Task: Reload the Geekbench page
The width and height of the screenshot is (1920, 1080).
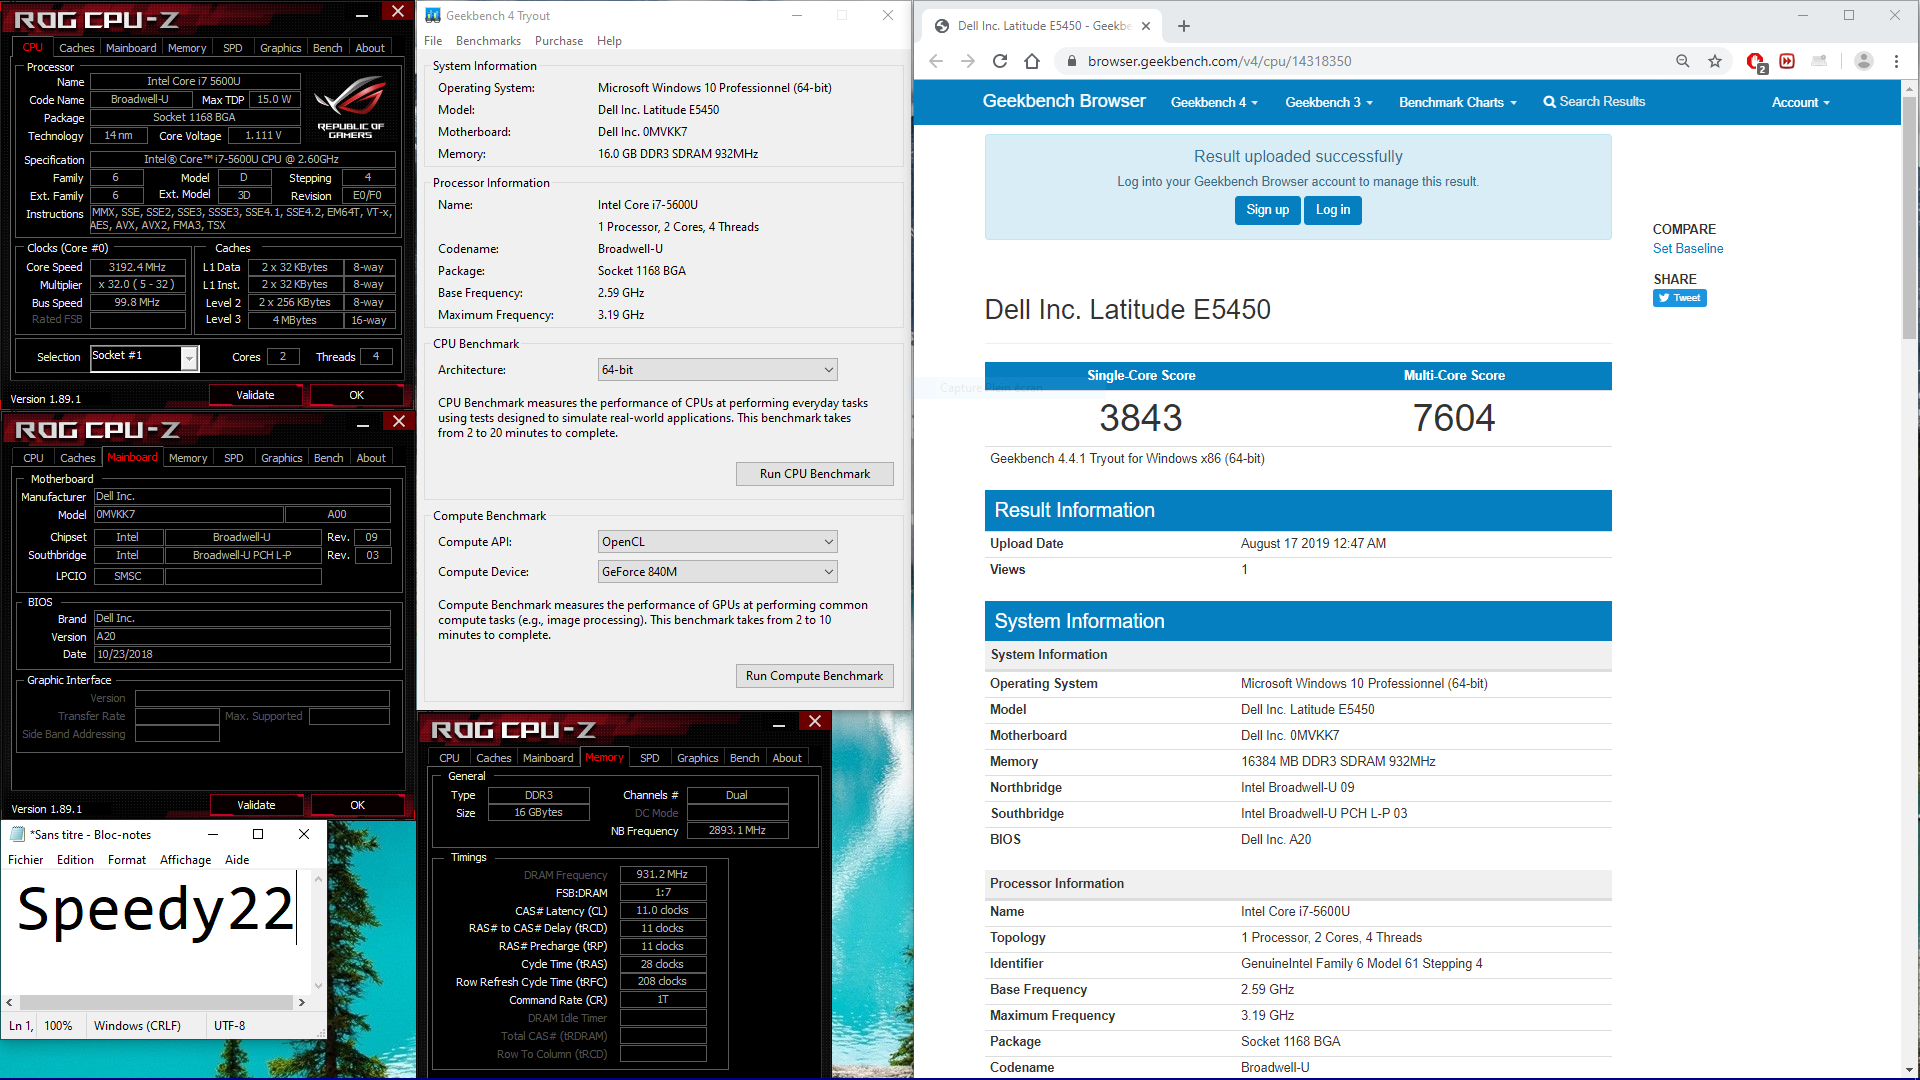Action: click(1000, 61)
